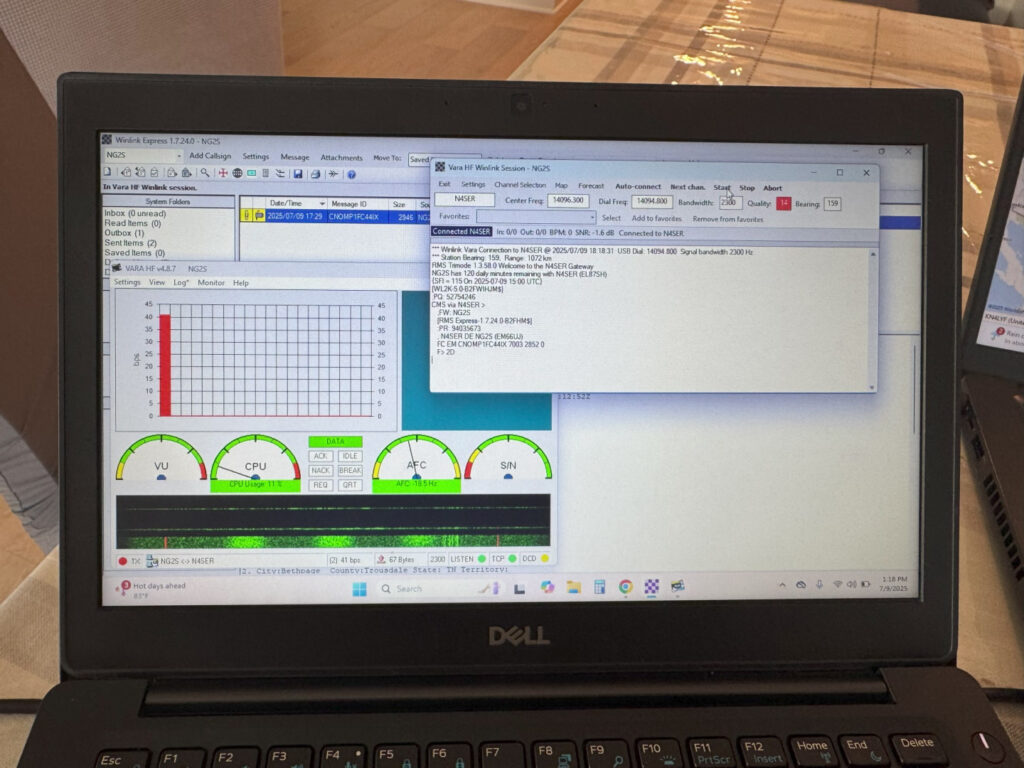Click the N4SER callsign field
The height and width of the screenshot is (768, 1024).
464,199
